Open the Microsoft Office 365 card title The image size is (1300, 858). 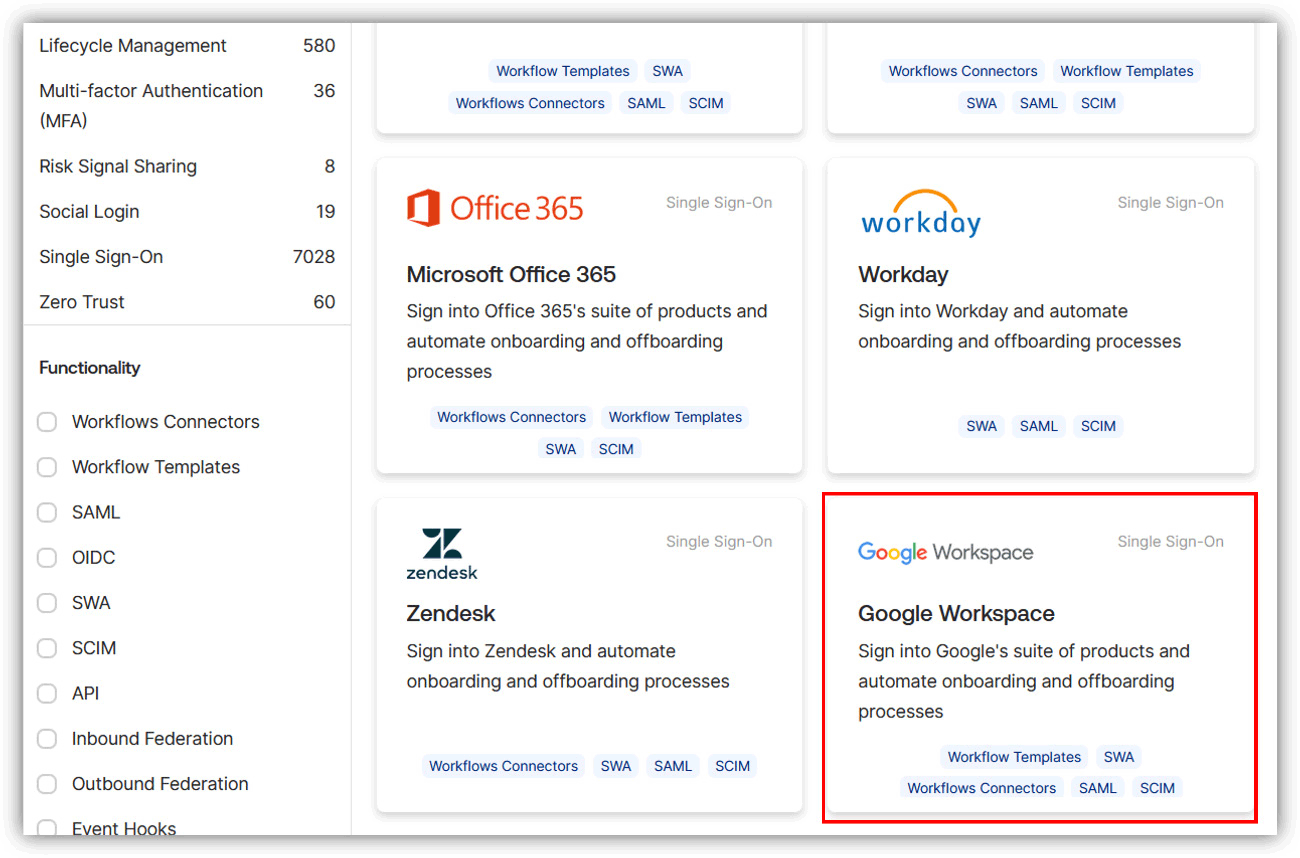(511, 274)
